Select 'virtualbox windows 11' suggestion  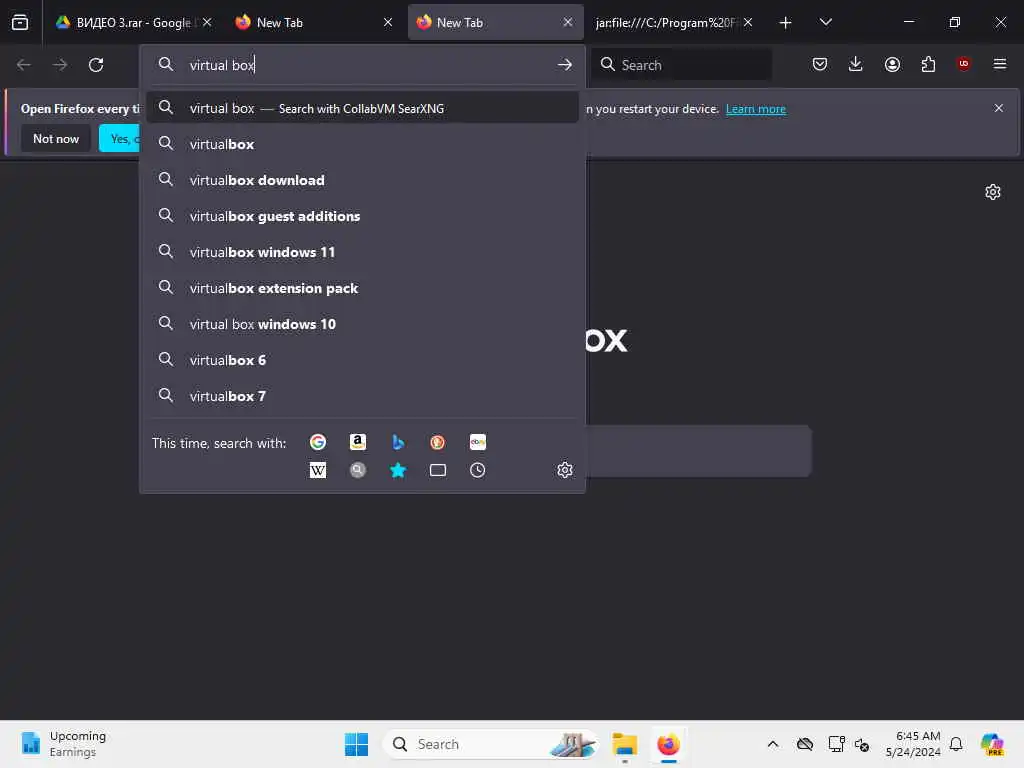click(x=362, y=252)
